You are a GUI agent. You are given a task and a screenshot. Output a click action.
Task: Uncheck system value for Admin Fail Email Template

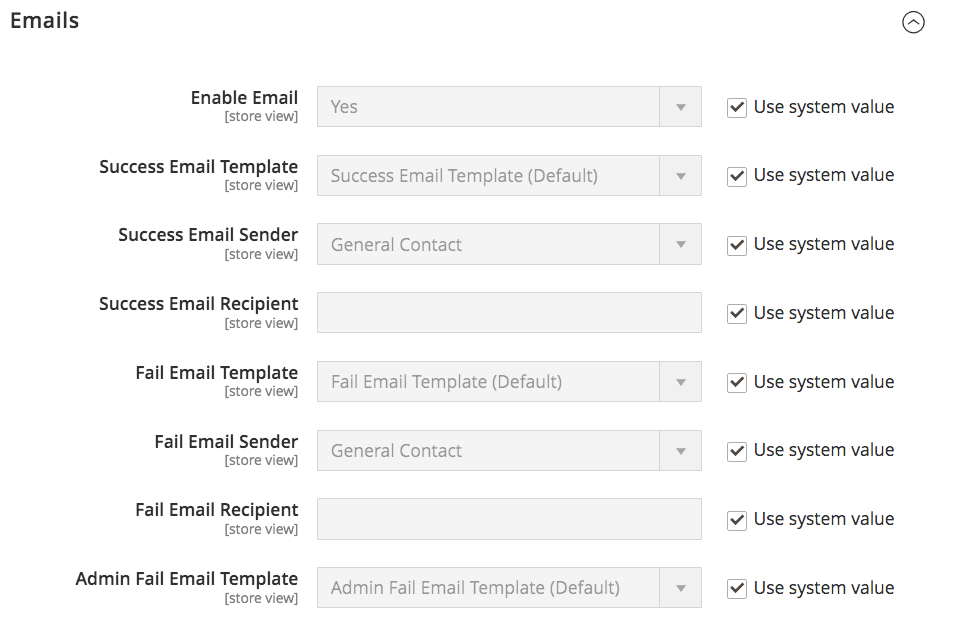click(x=737, y=589)
